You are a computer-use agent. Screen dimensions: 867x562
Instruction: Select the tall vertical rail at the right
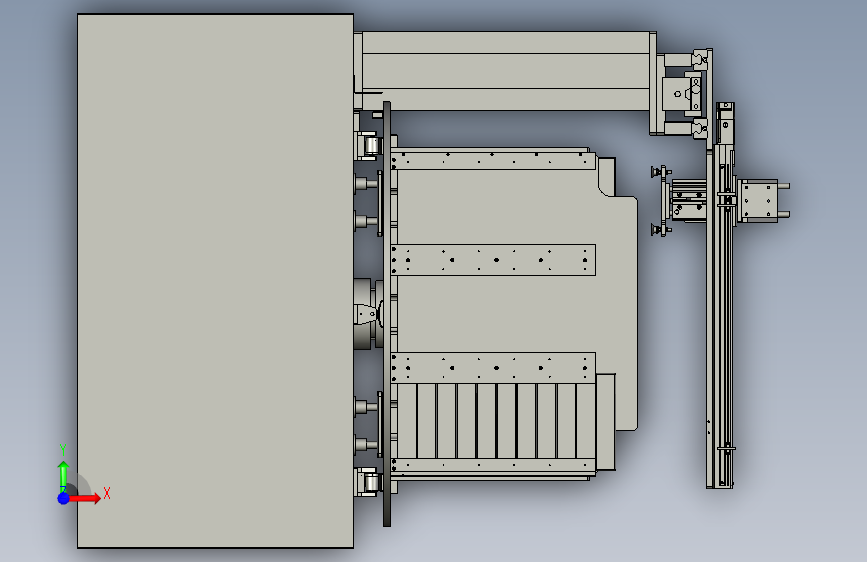click(x=720, y=316)
